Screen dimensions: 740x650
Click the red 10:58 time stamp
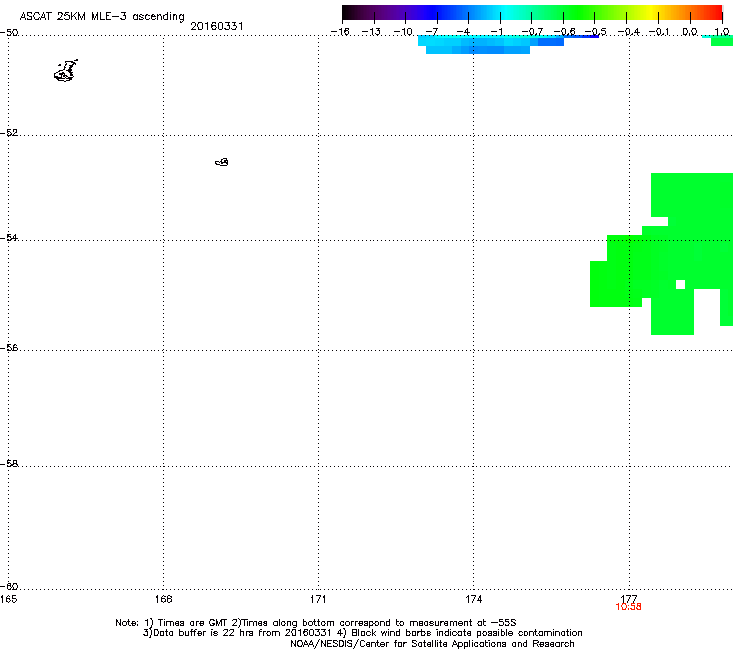point(629,607)
